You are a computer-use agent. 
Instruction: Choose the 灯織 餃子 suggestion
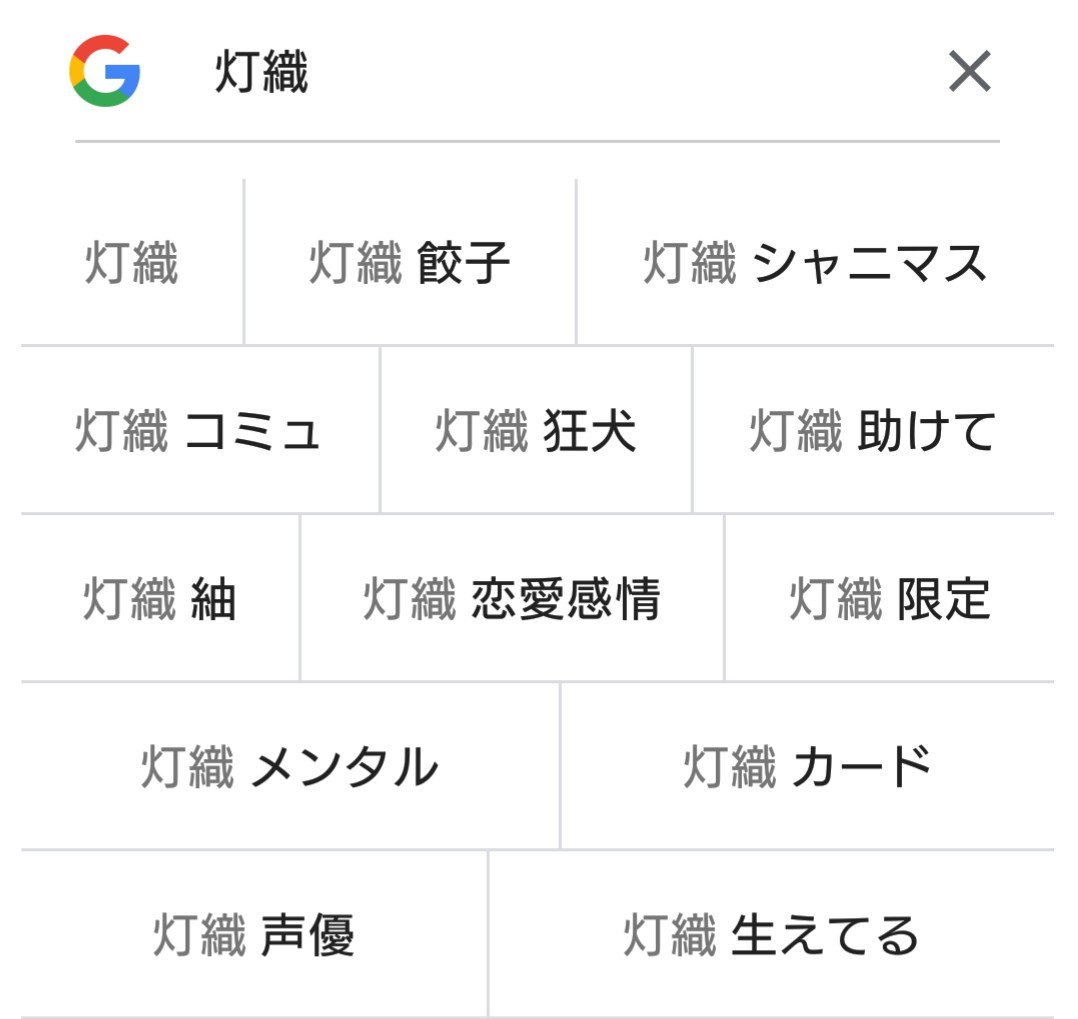[410, 263]
